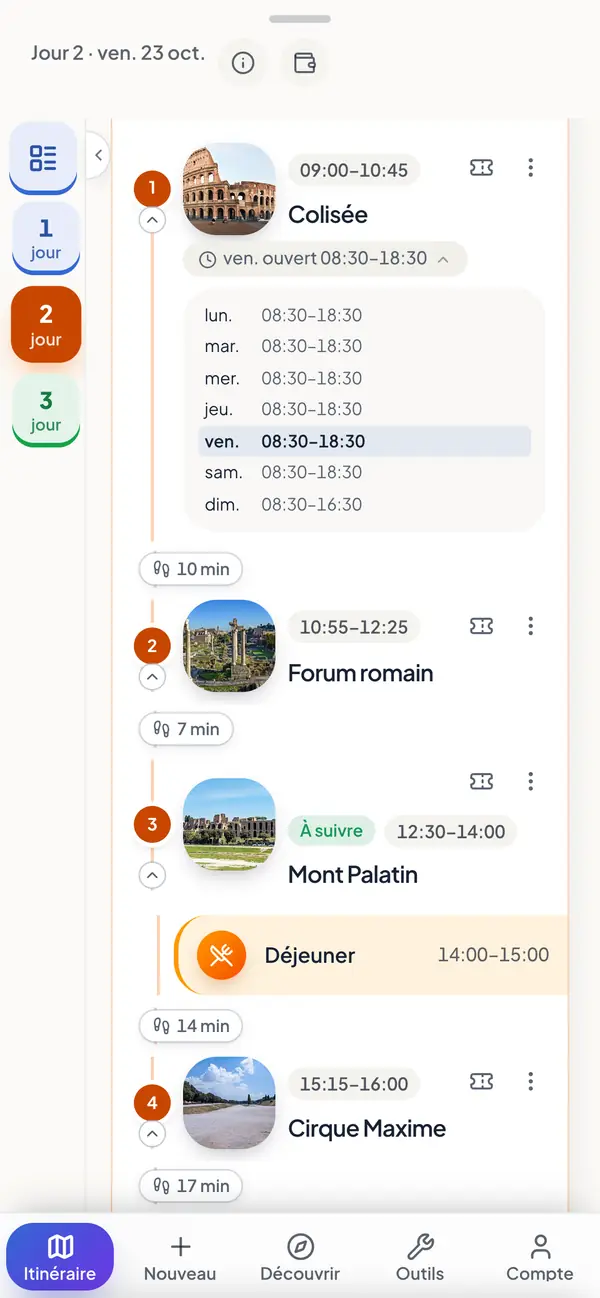Click the Cirque Maxime title
This screenshot has width=600, height=1298.
(x=367, y=1128)
